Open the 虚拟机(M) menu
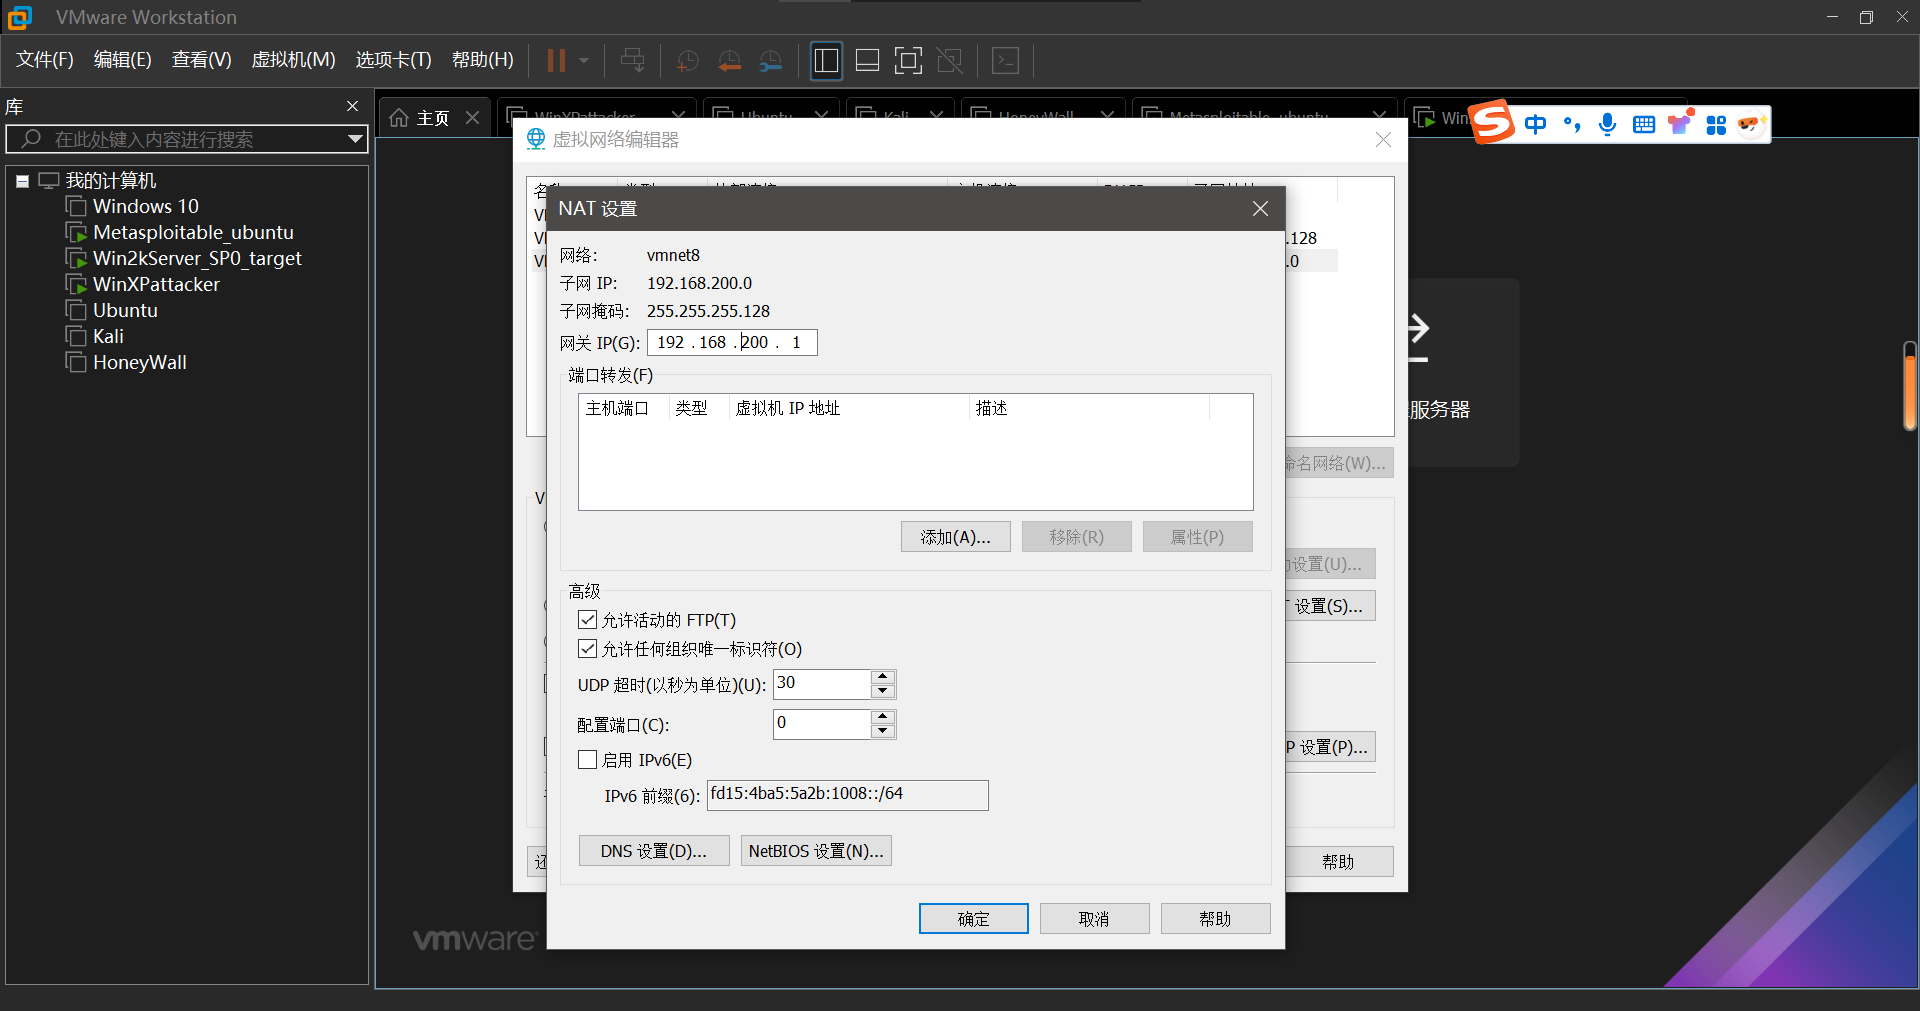This screenshot has width=1920, height=1011. (293, 60)
